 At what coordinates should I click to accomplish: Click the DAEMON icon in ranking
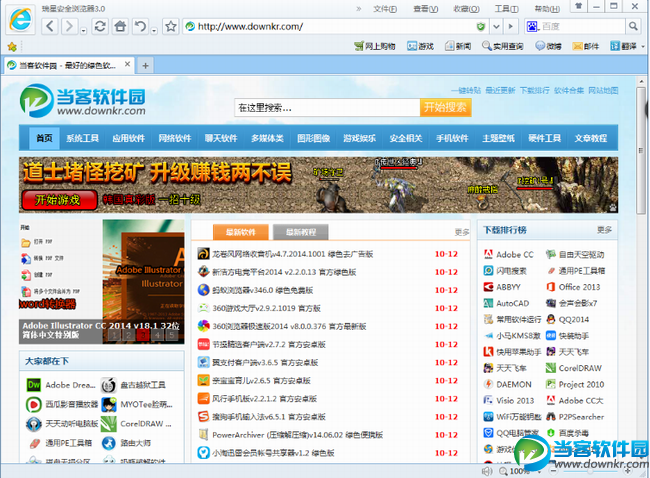488,384
